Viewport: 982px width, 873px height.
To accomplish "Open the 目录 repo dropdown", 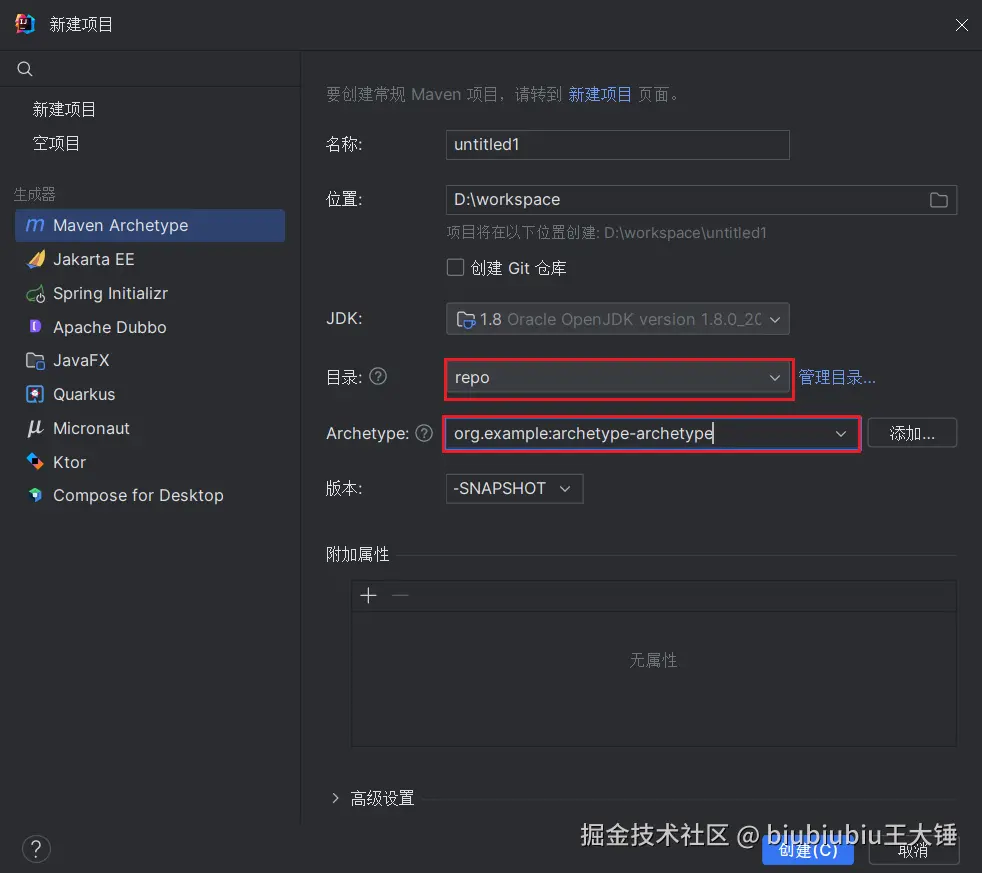I will (x=618, y=378).
